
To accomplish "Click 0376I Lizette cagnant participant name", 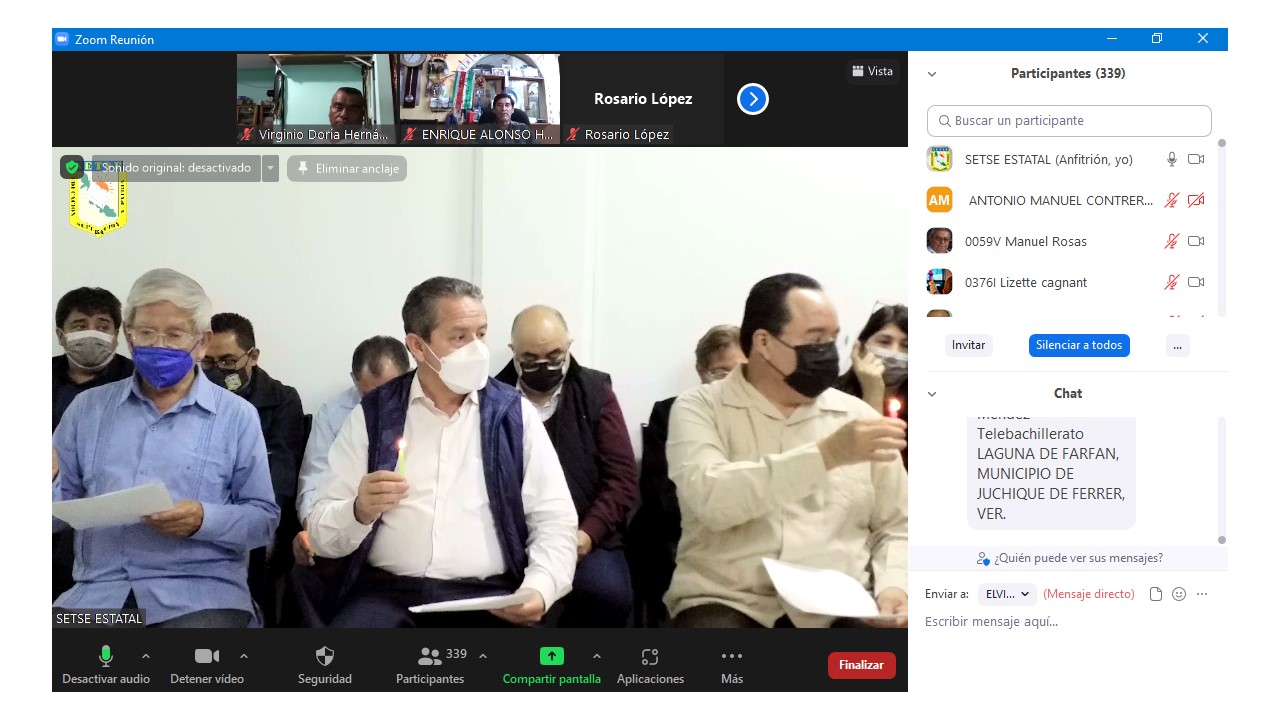I will [x=1025, y=282].
